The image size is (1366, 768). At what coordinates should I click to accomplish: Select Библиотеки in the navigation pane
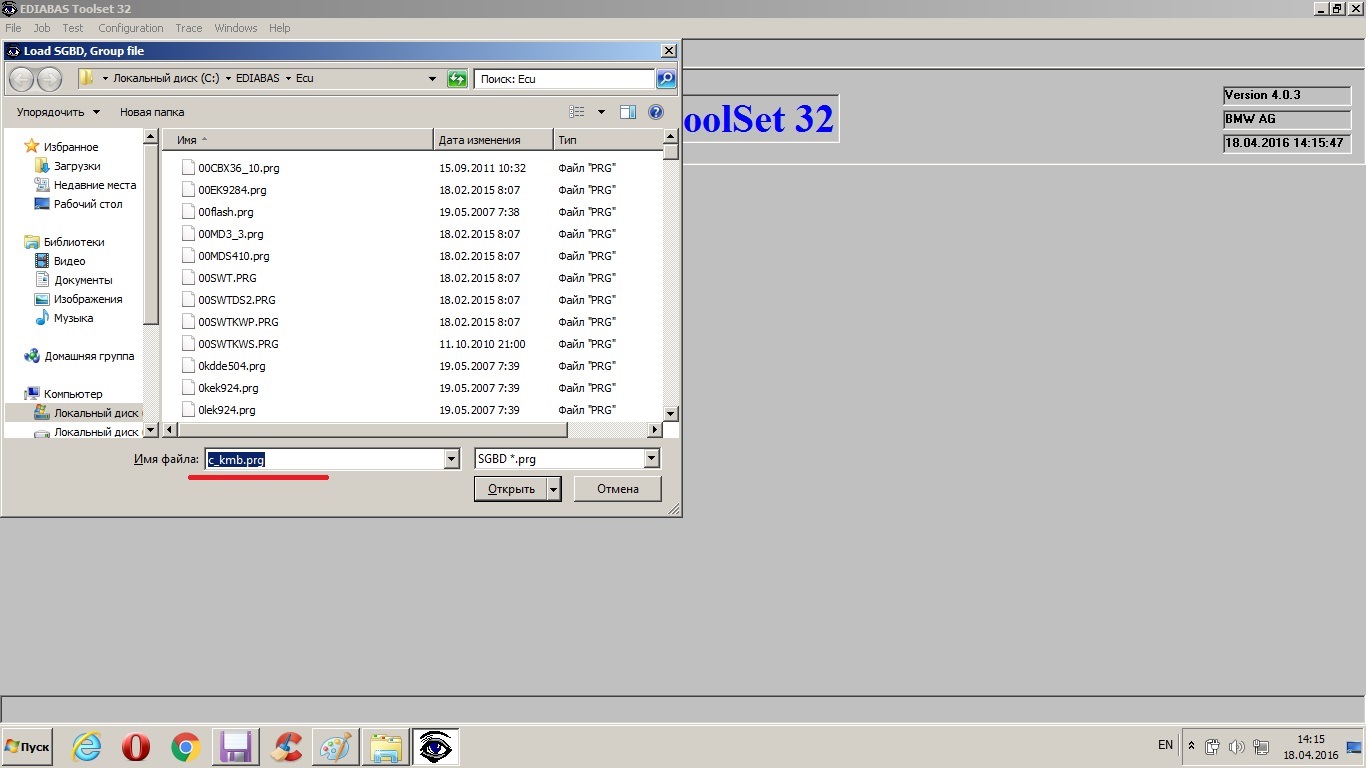click(x=64, y=242)
